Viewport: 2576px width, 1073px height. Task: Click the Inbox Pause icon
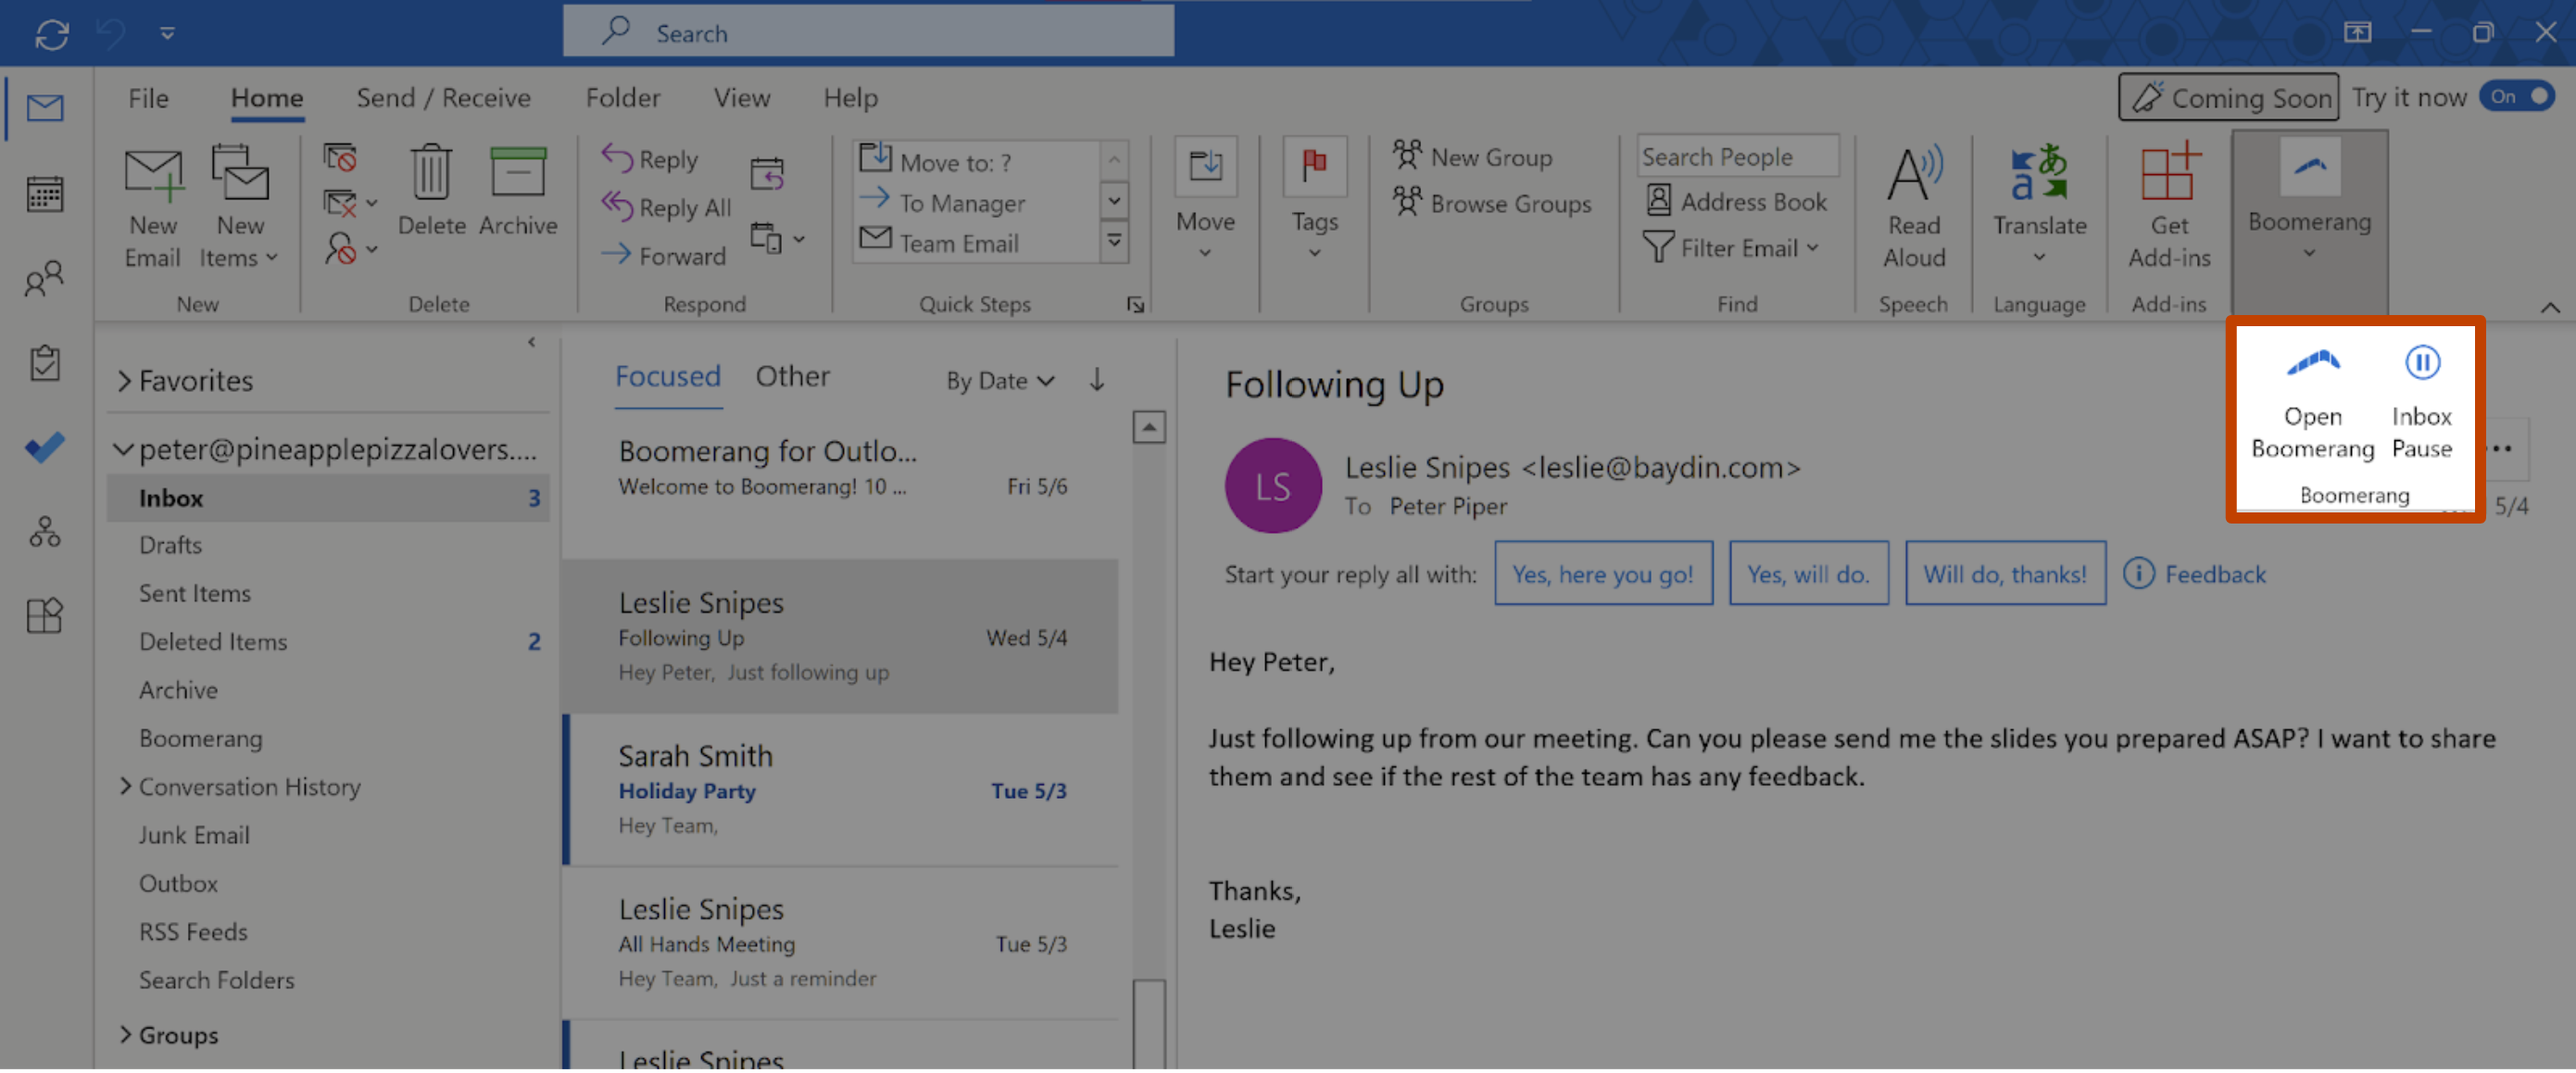2422,362
